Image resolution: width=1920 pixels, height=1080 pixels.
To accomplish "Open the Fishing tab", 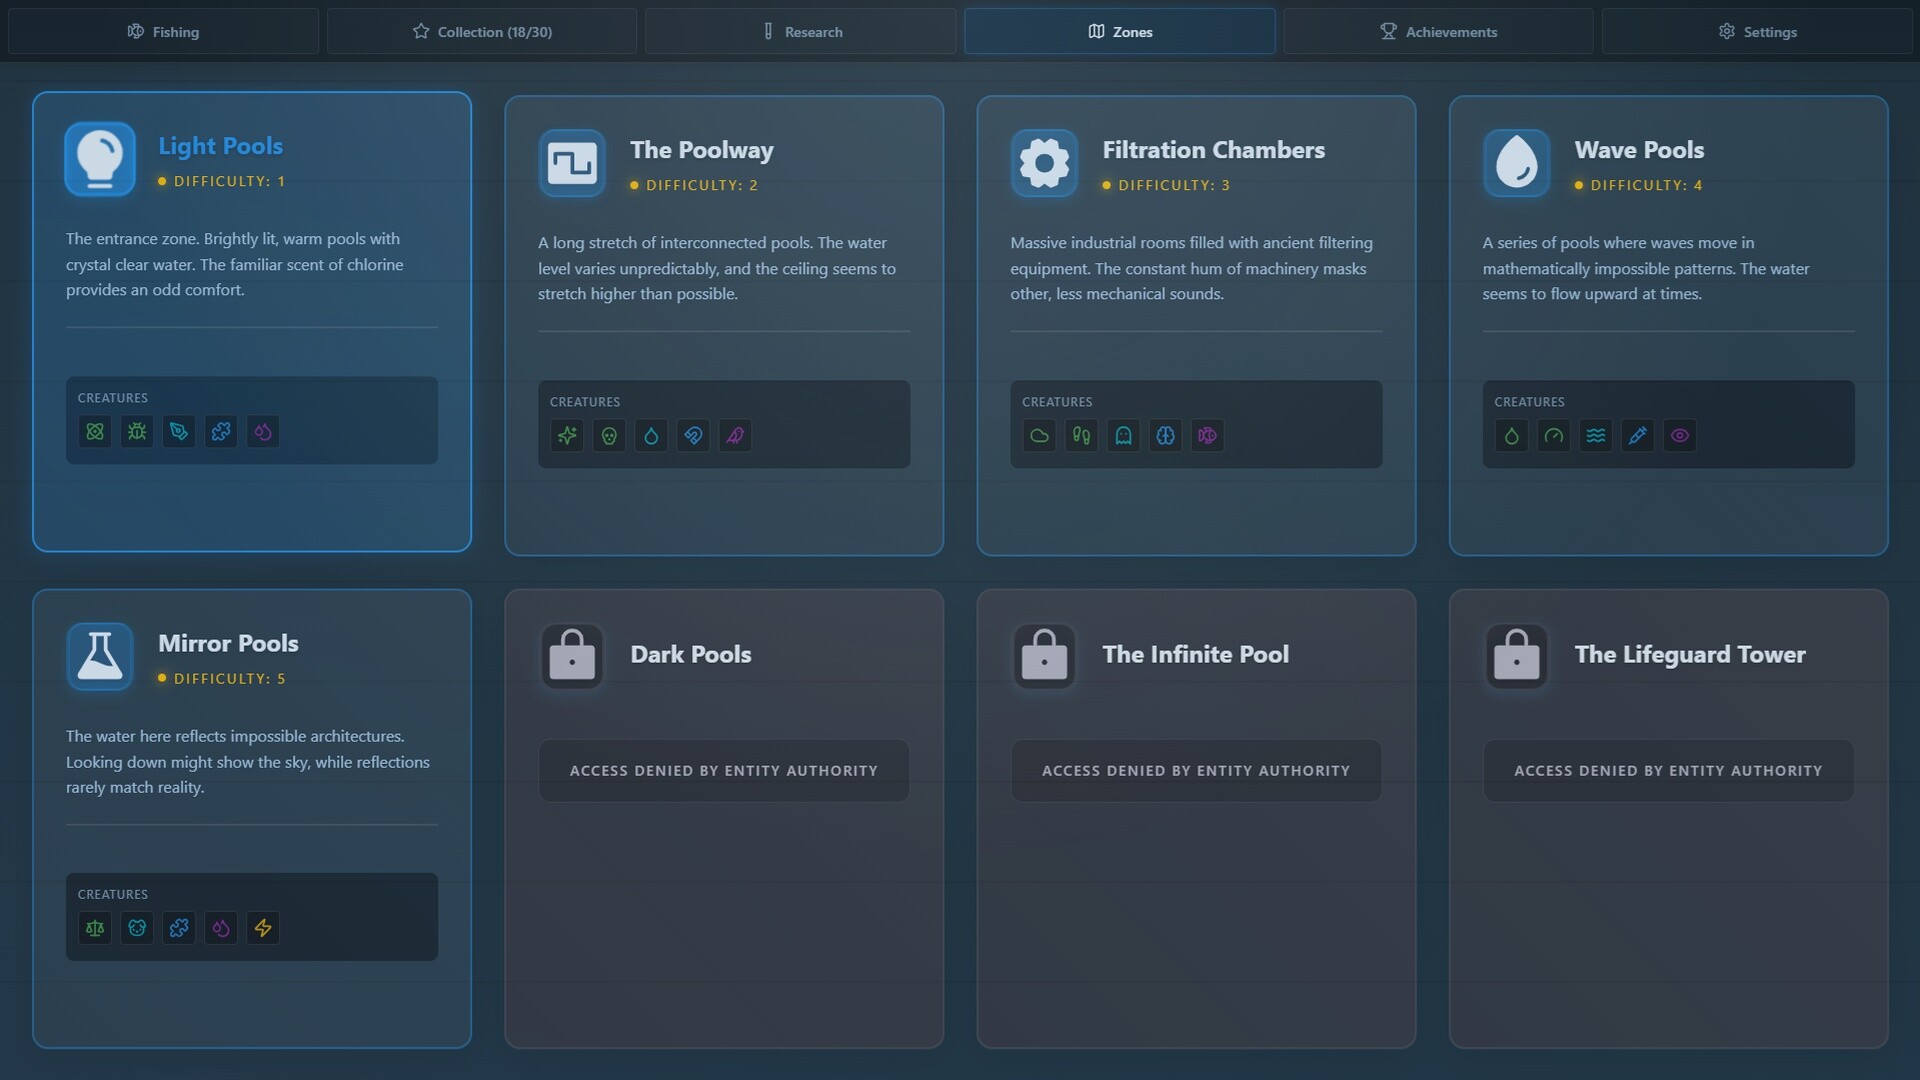I will [163, 32].
